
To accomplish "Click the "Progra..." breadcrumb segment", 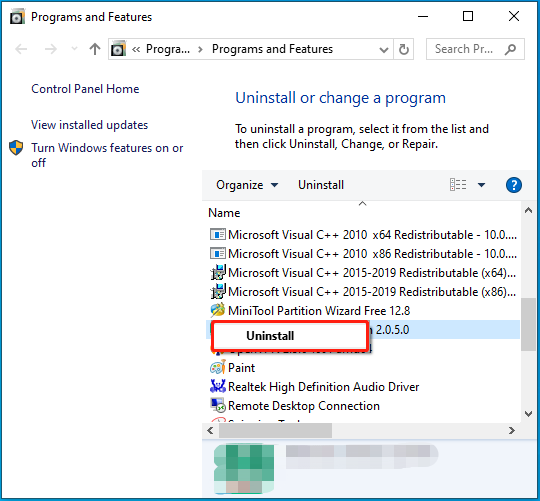I will 168,49.
